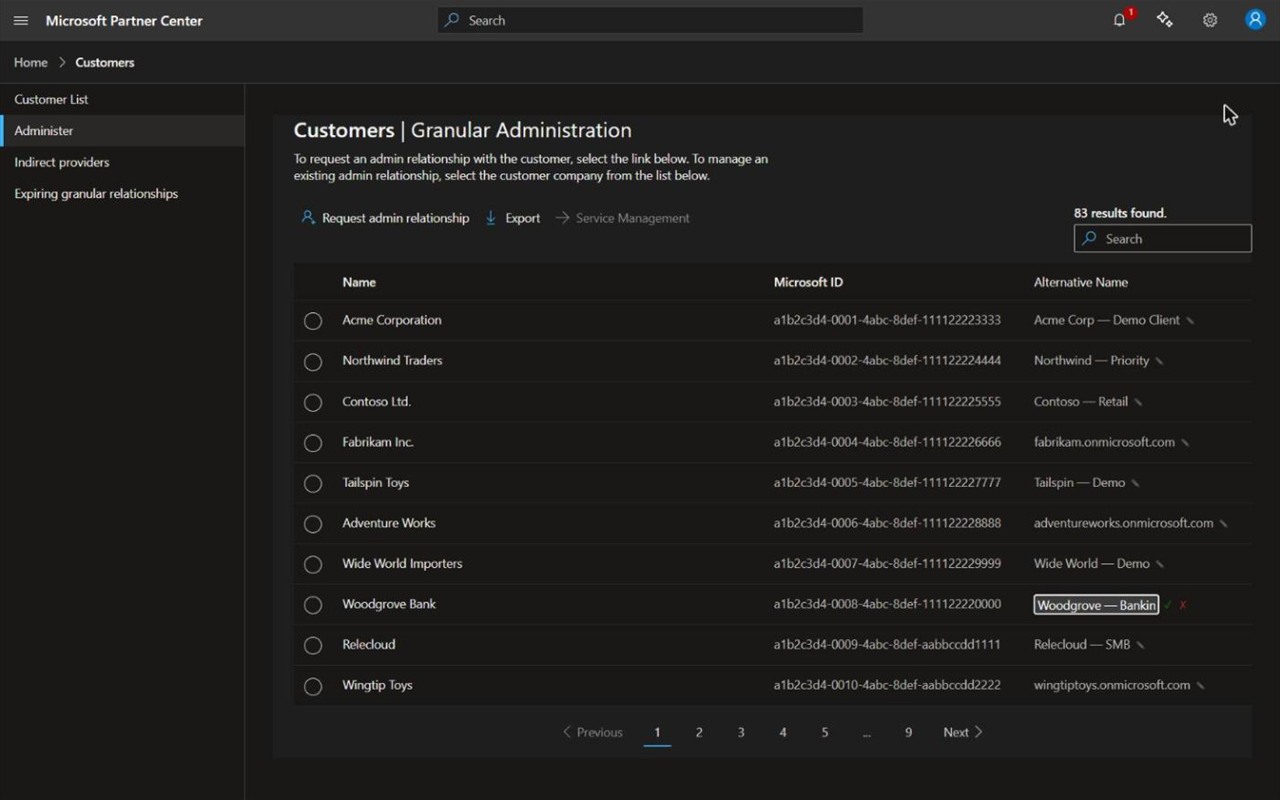Viewport: 1280px width, 800px height.
Task: Go to page 5
Action: point(825,732)
